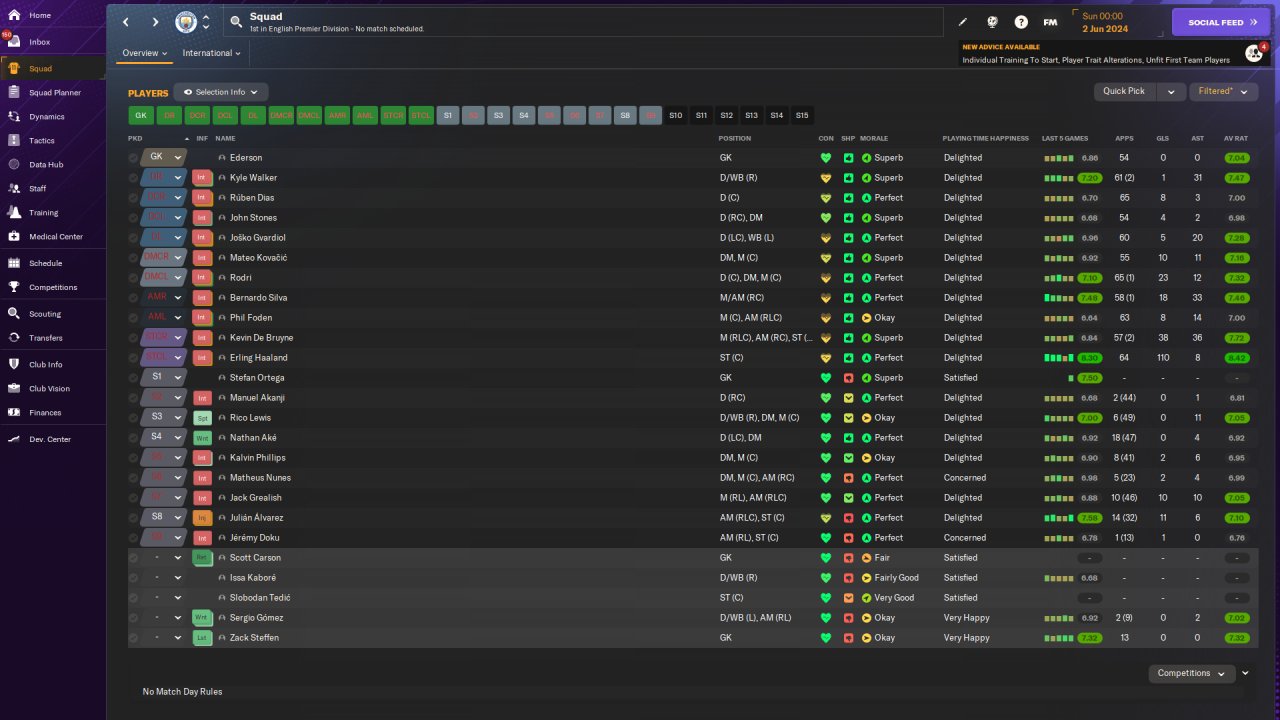The height and width of the screenshot is (720, 1280).
Task: Click Julián Álvarez's Inj status badge
Action: coord(202,518)
